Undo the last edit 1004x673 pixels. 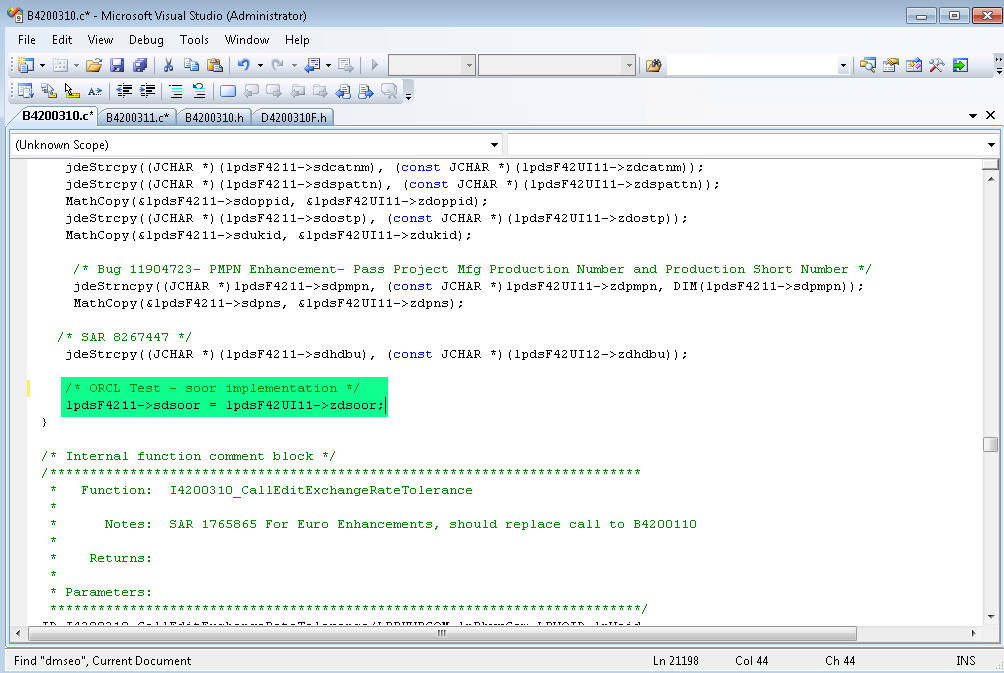tap(243, 65)
